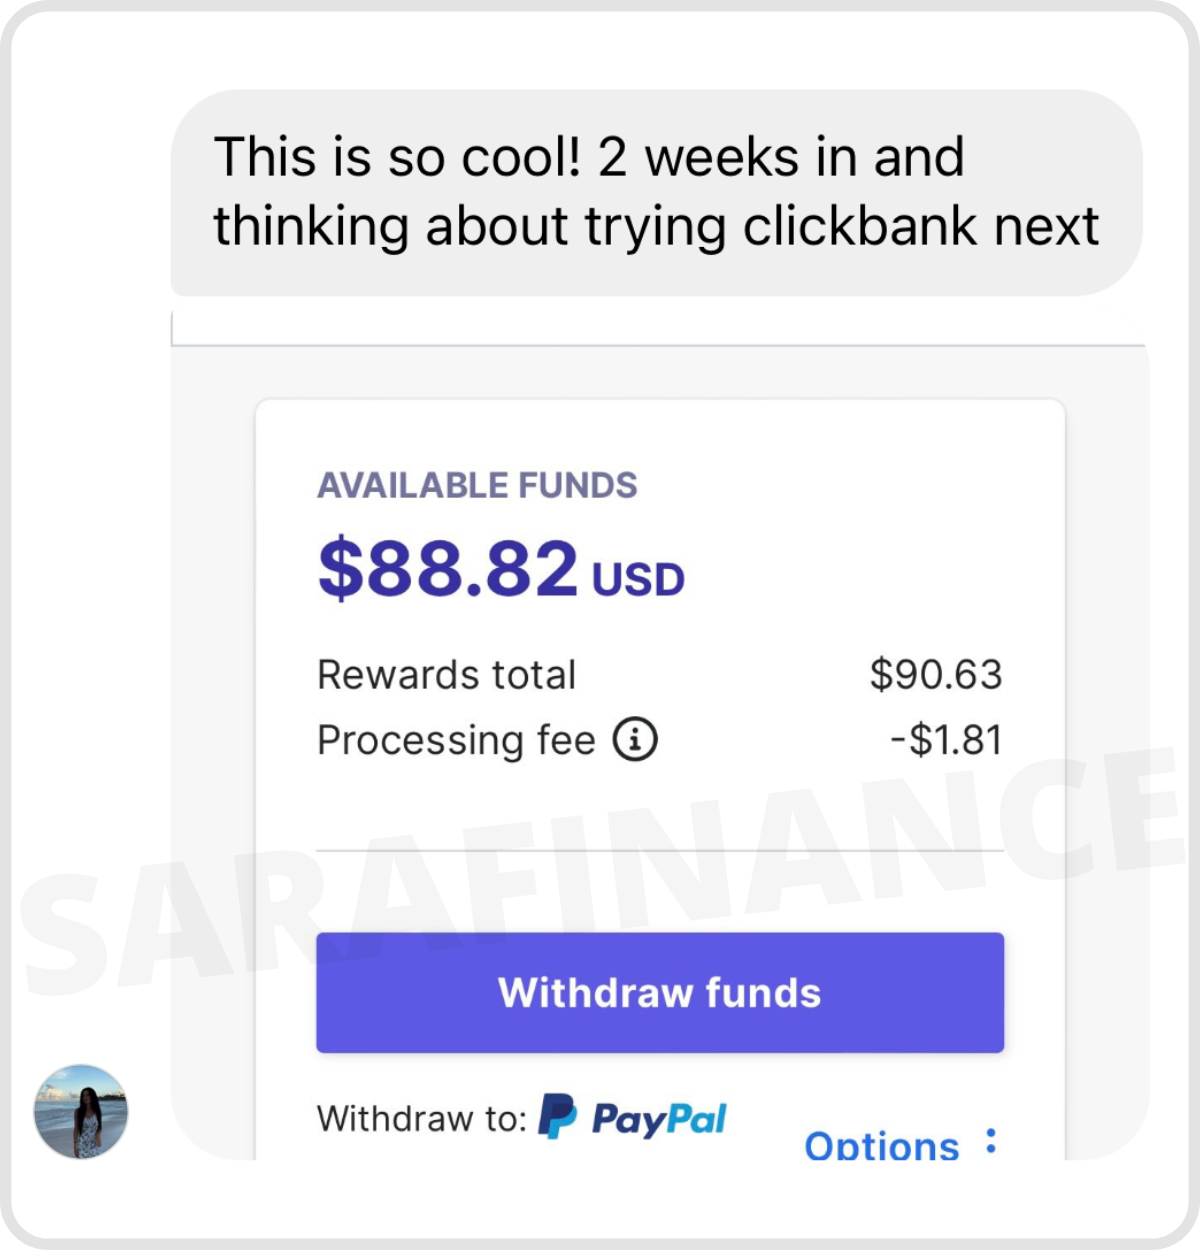Open the three-dot options menu icon
This screenshot has height=1250, width=1200.
(990, 1141)
